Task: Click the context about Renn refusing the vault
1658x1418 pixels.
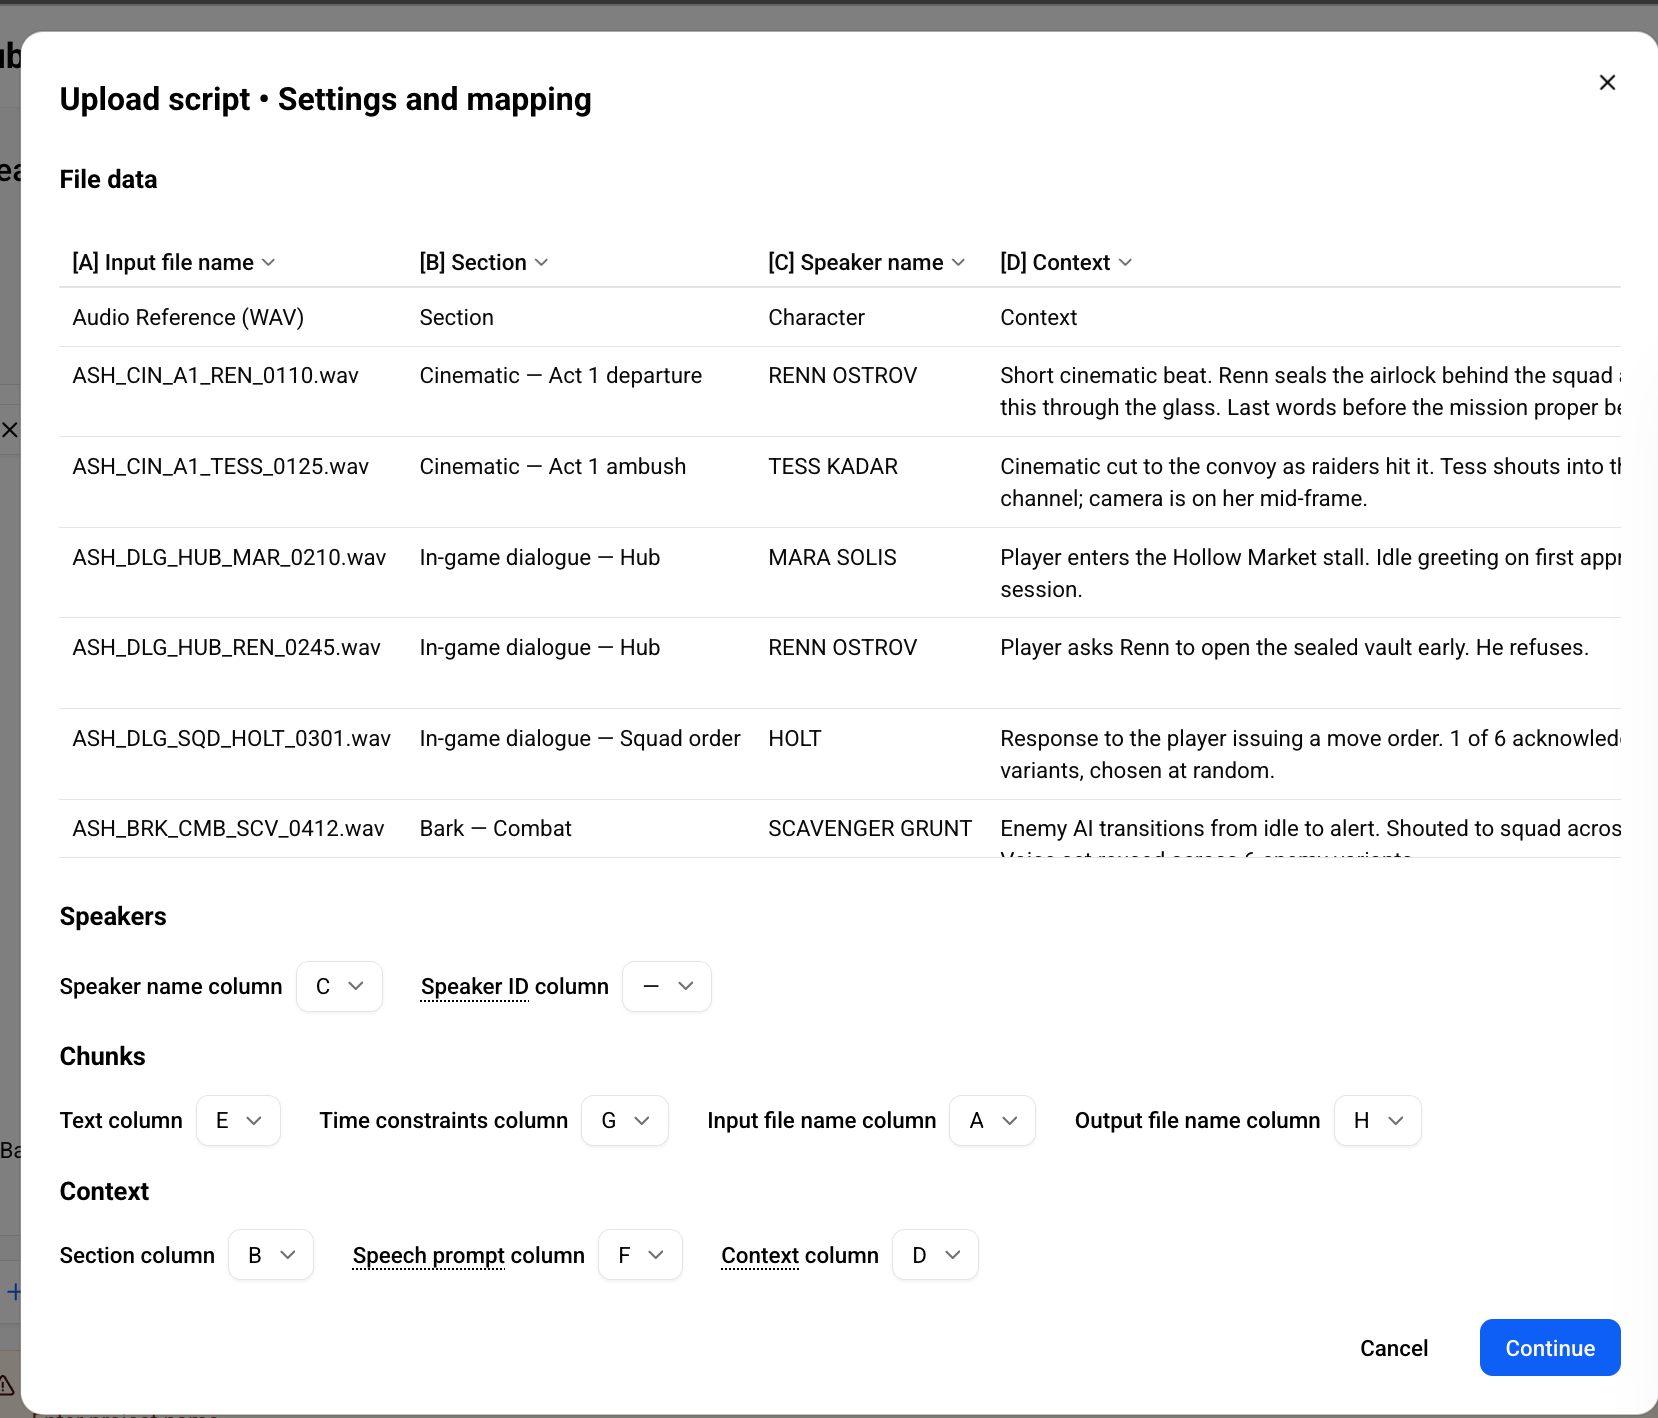Action: tap(1294, 647)
